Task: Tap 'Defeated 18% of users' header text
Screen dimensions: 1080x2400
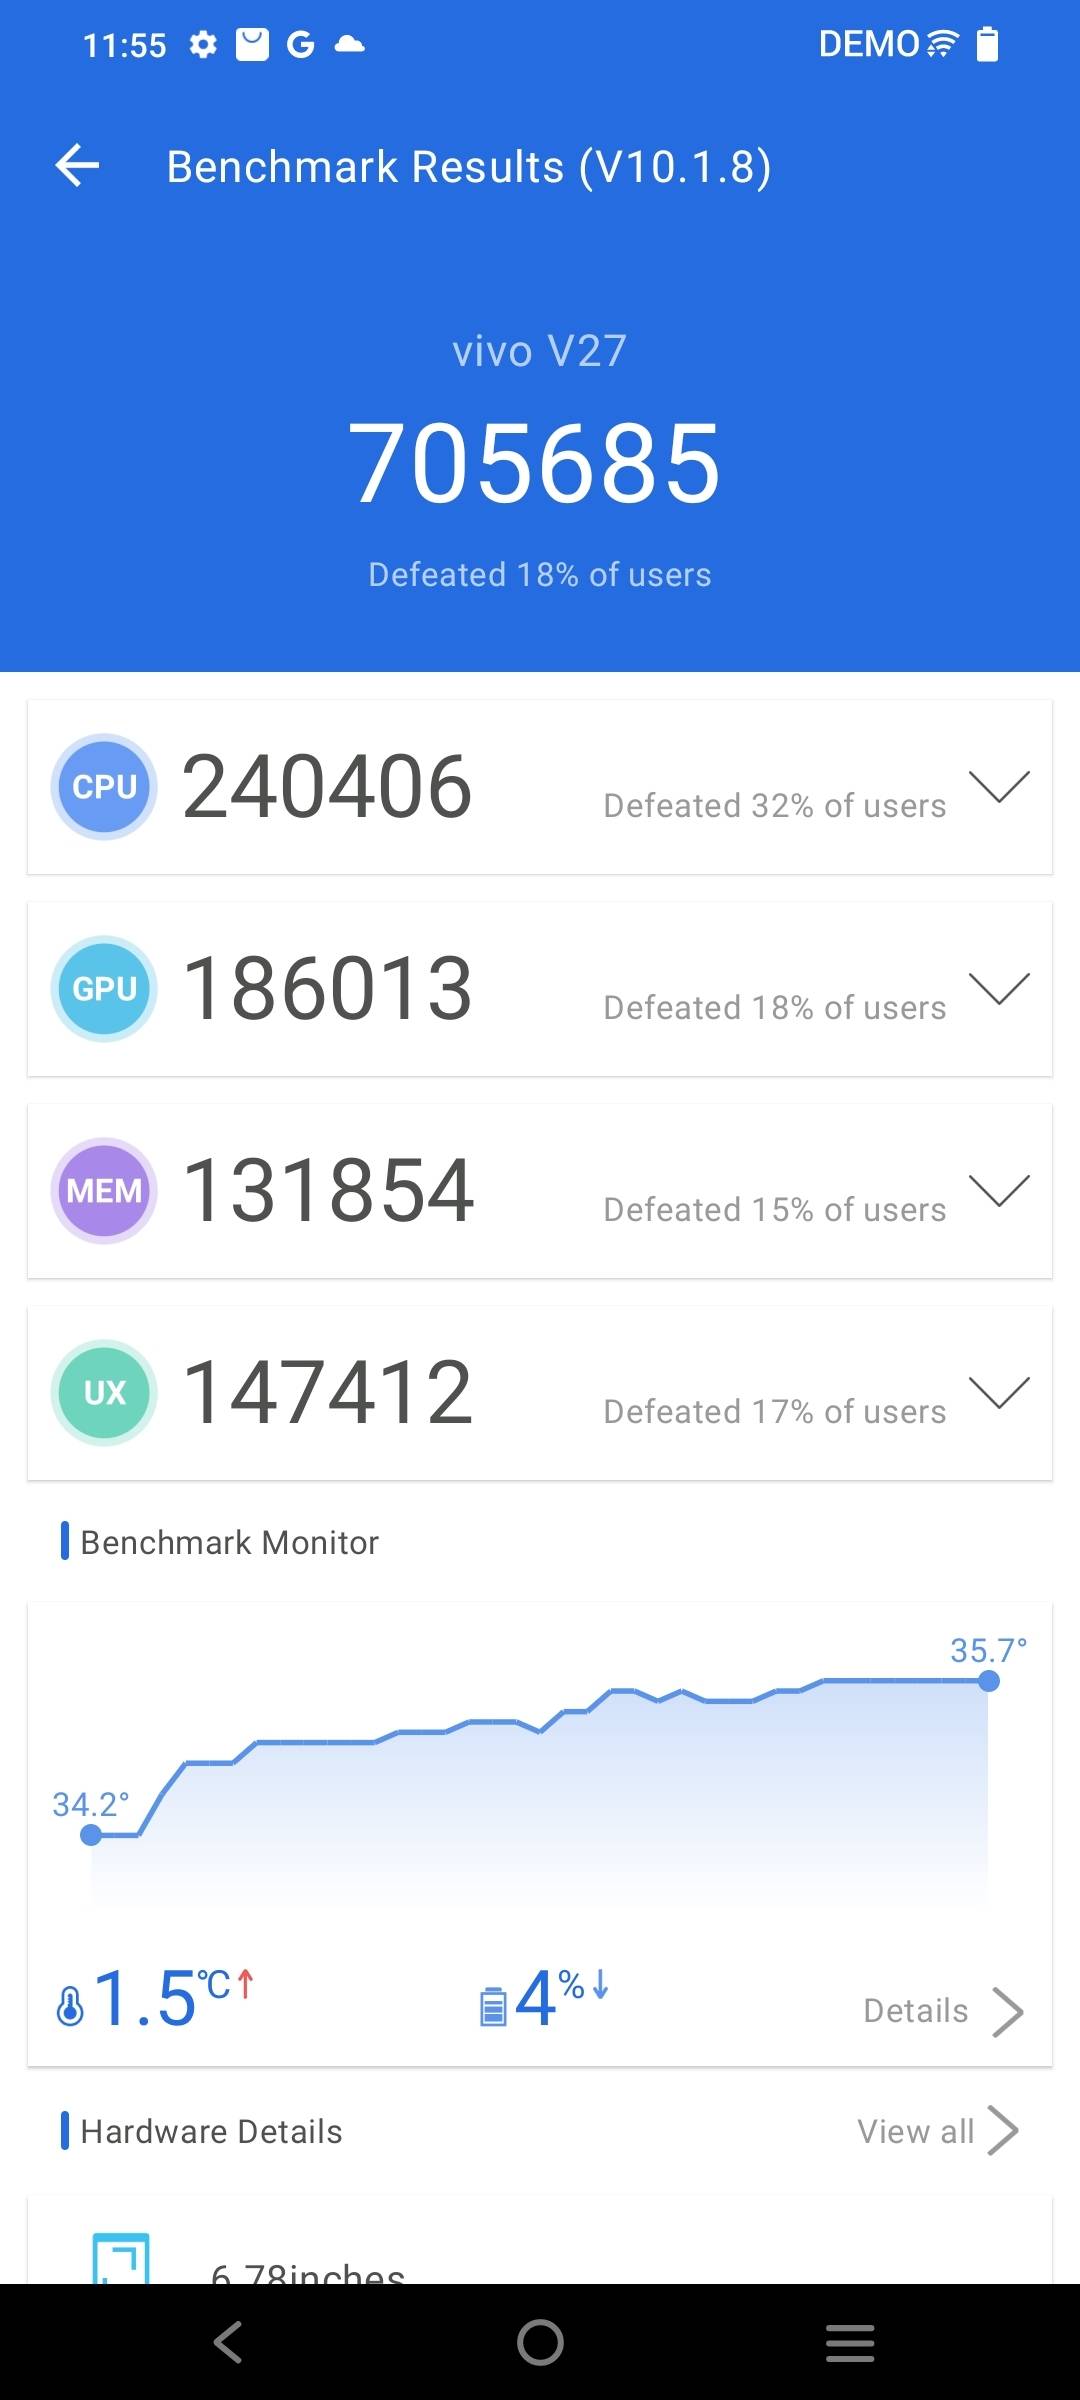Action: 540,575
